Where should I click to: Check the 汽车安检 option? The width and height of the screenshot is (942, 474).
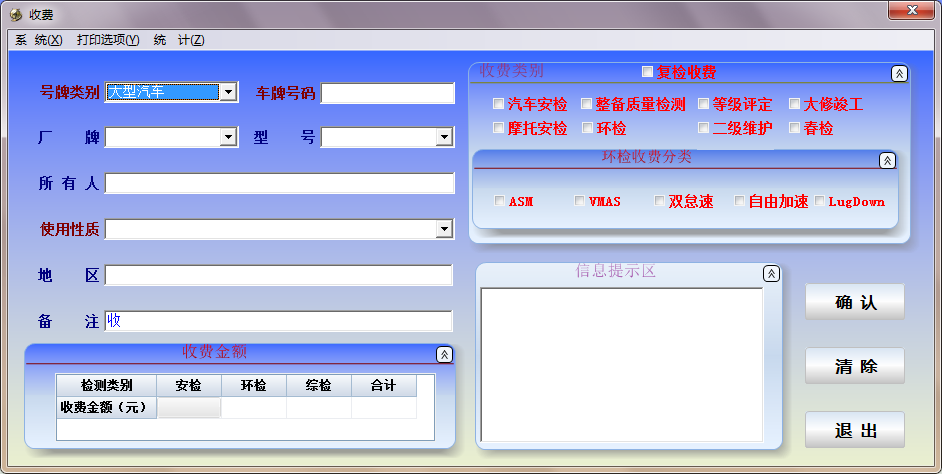pos(499,104)
